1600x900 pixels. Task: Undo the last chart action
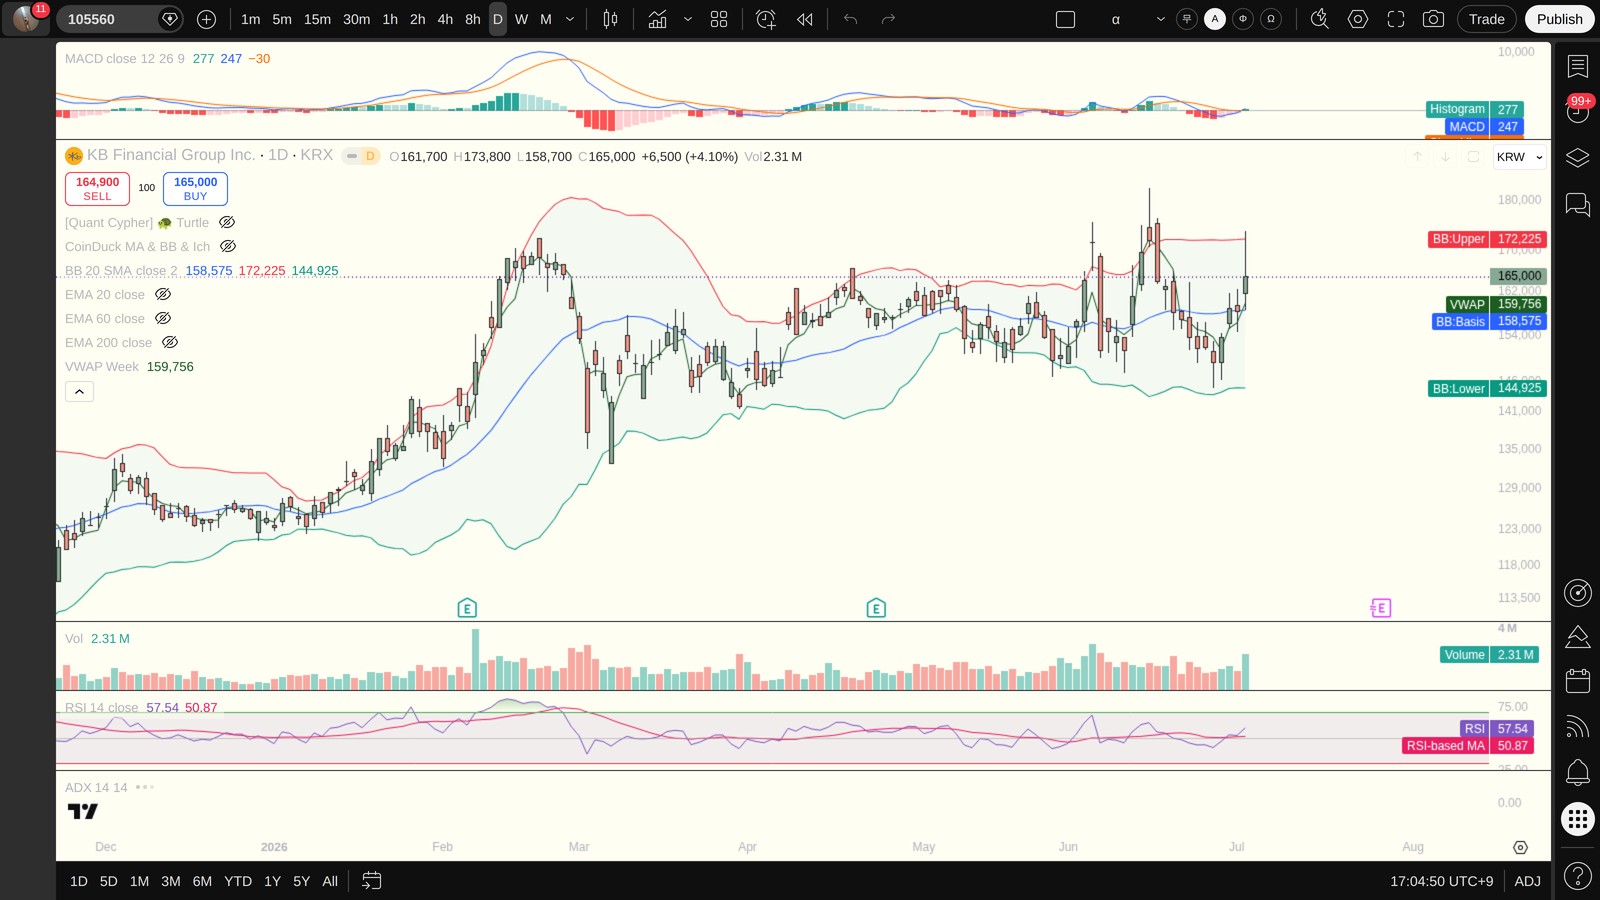tap(851, 19)
